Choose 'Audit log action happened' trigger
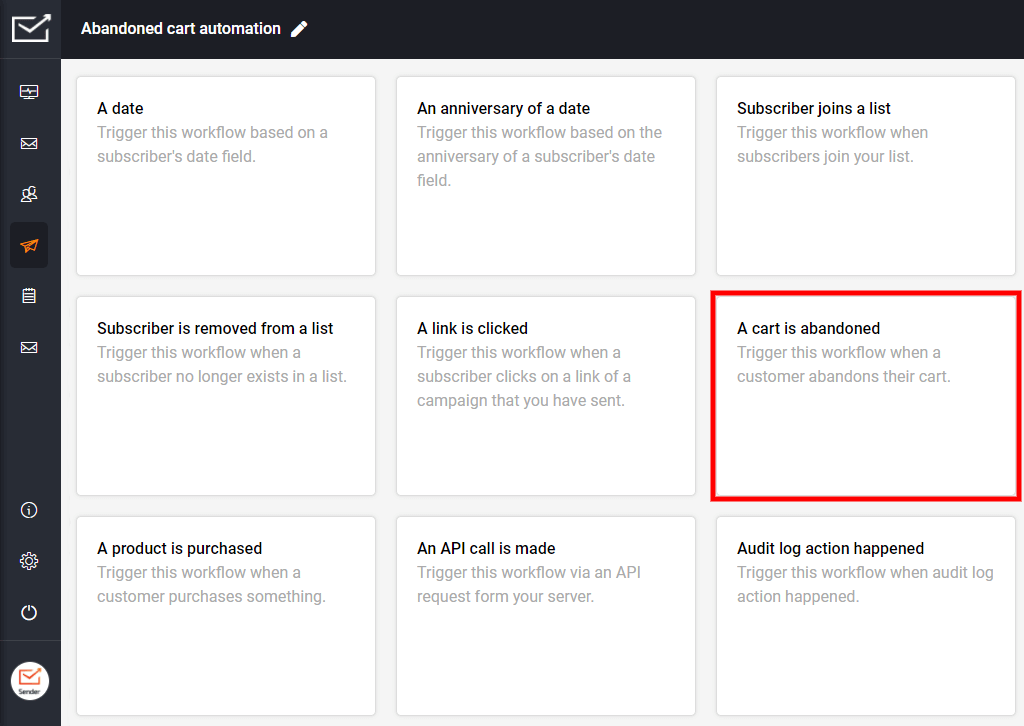 [x=866, y=616]
